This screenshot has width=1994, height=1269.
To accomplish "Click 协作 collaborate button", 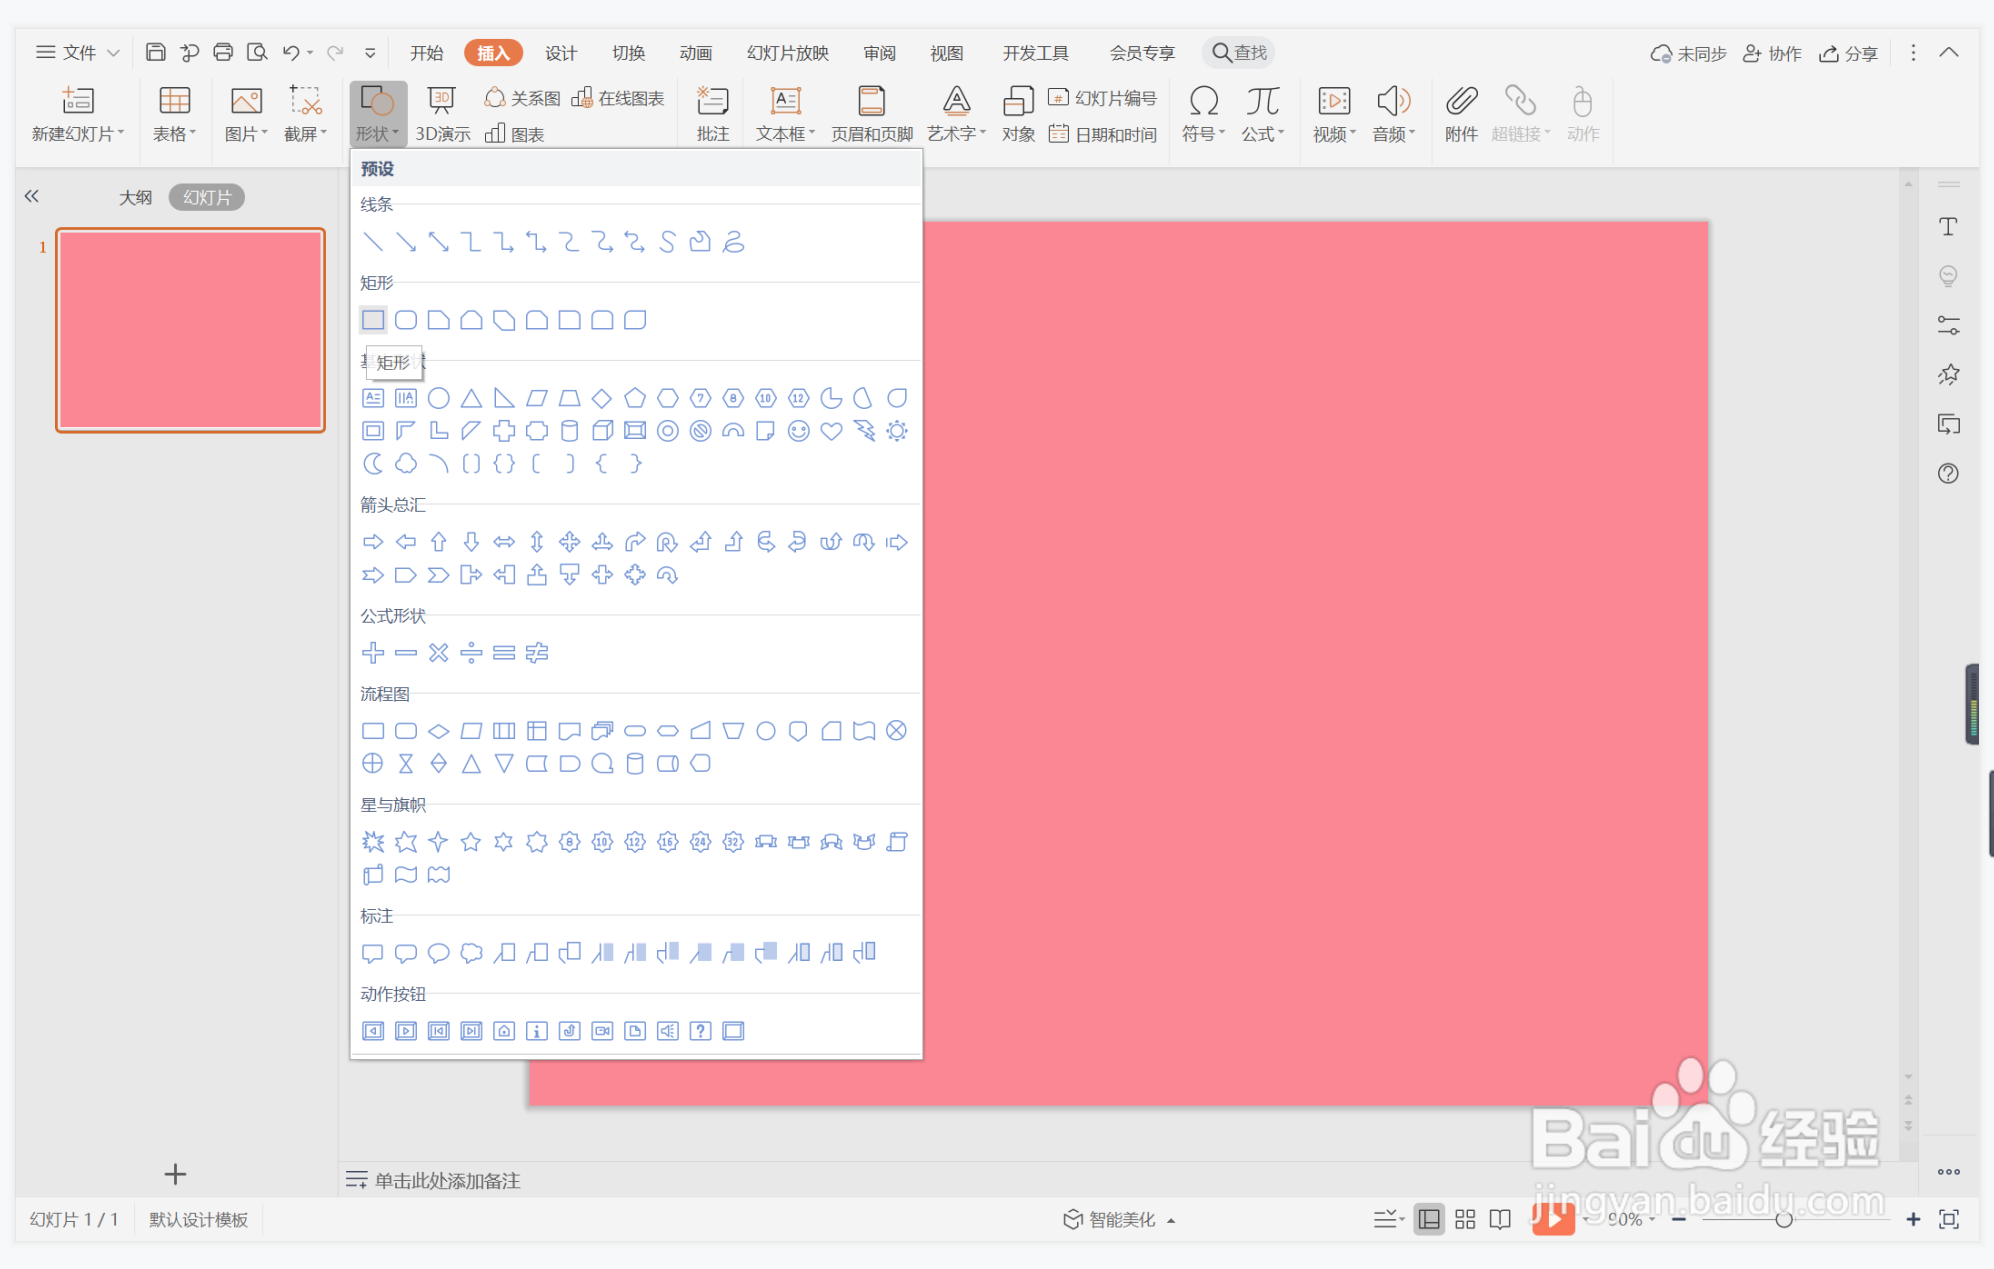I will pos(1771,53).
